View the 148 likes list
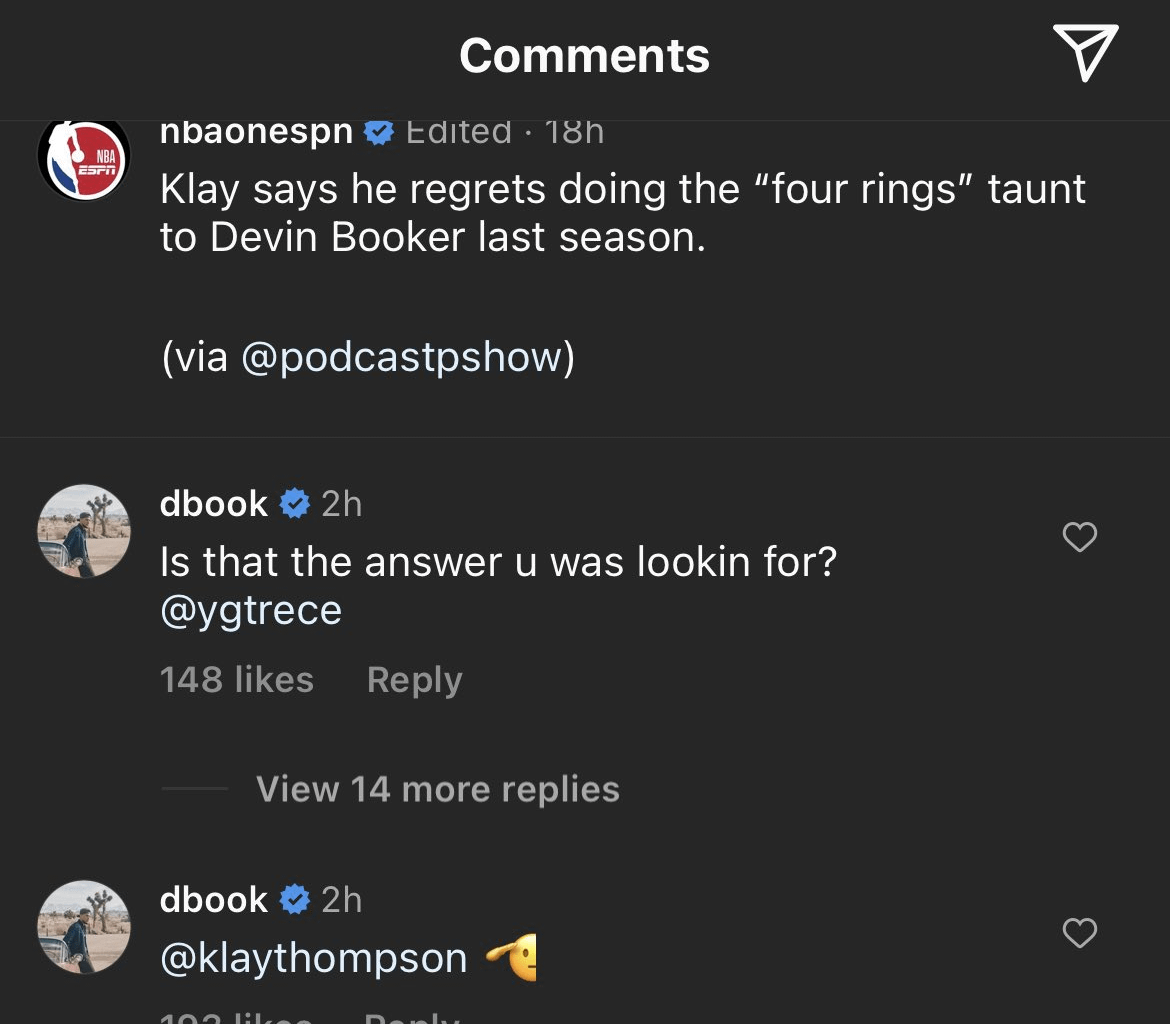 (236, 680)
